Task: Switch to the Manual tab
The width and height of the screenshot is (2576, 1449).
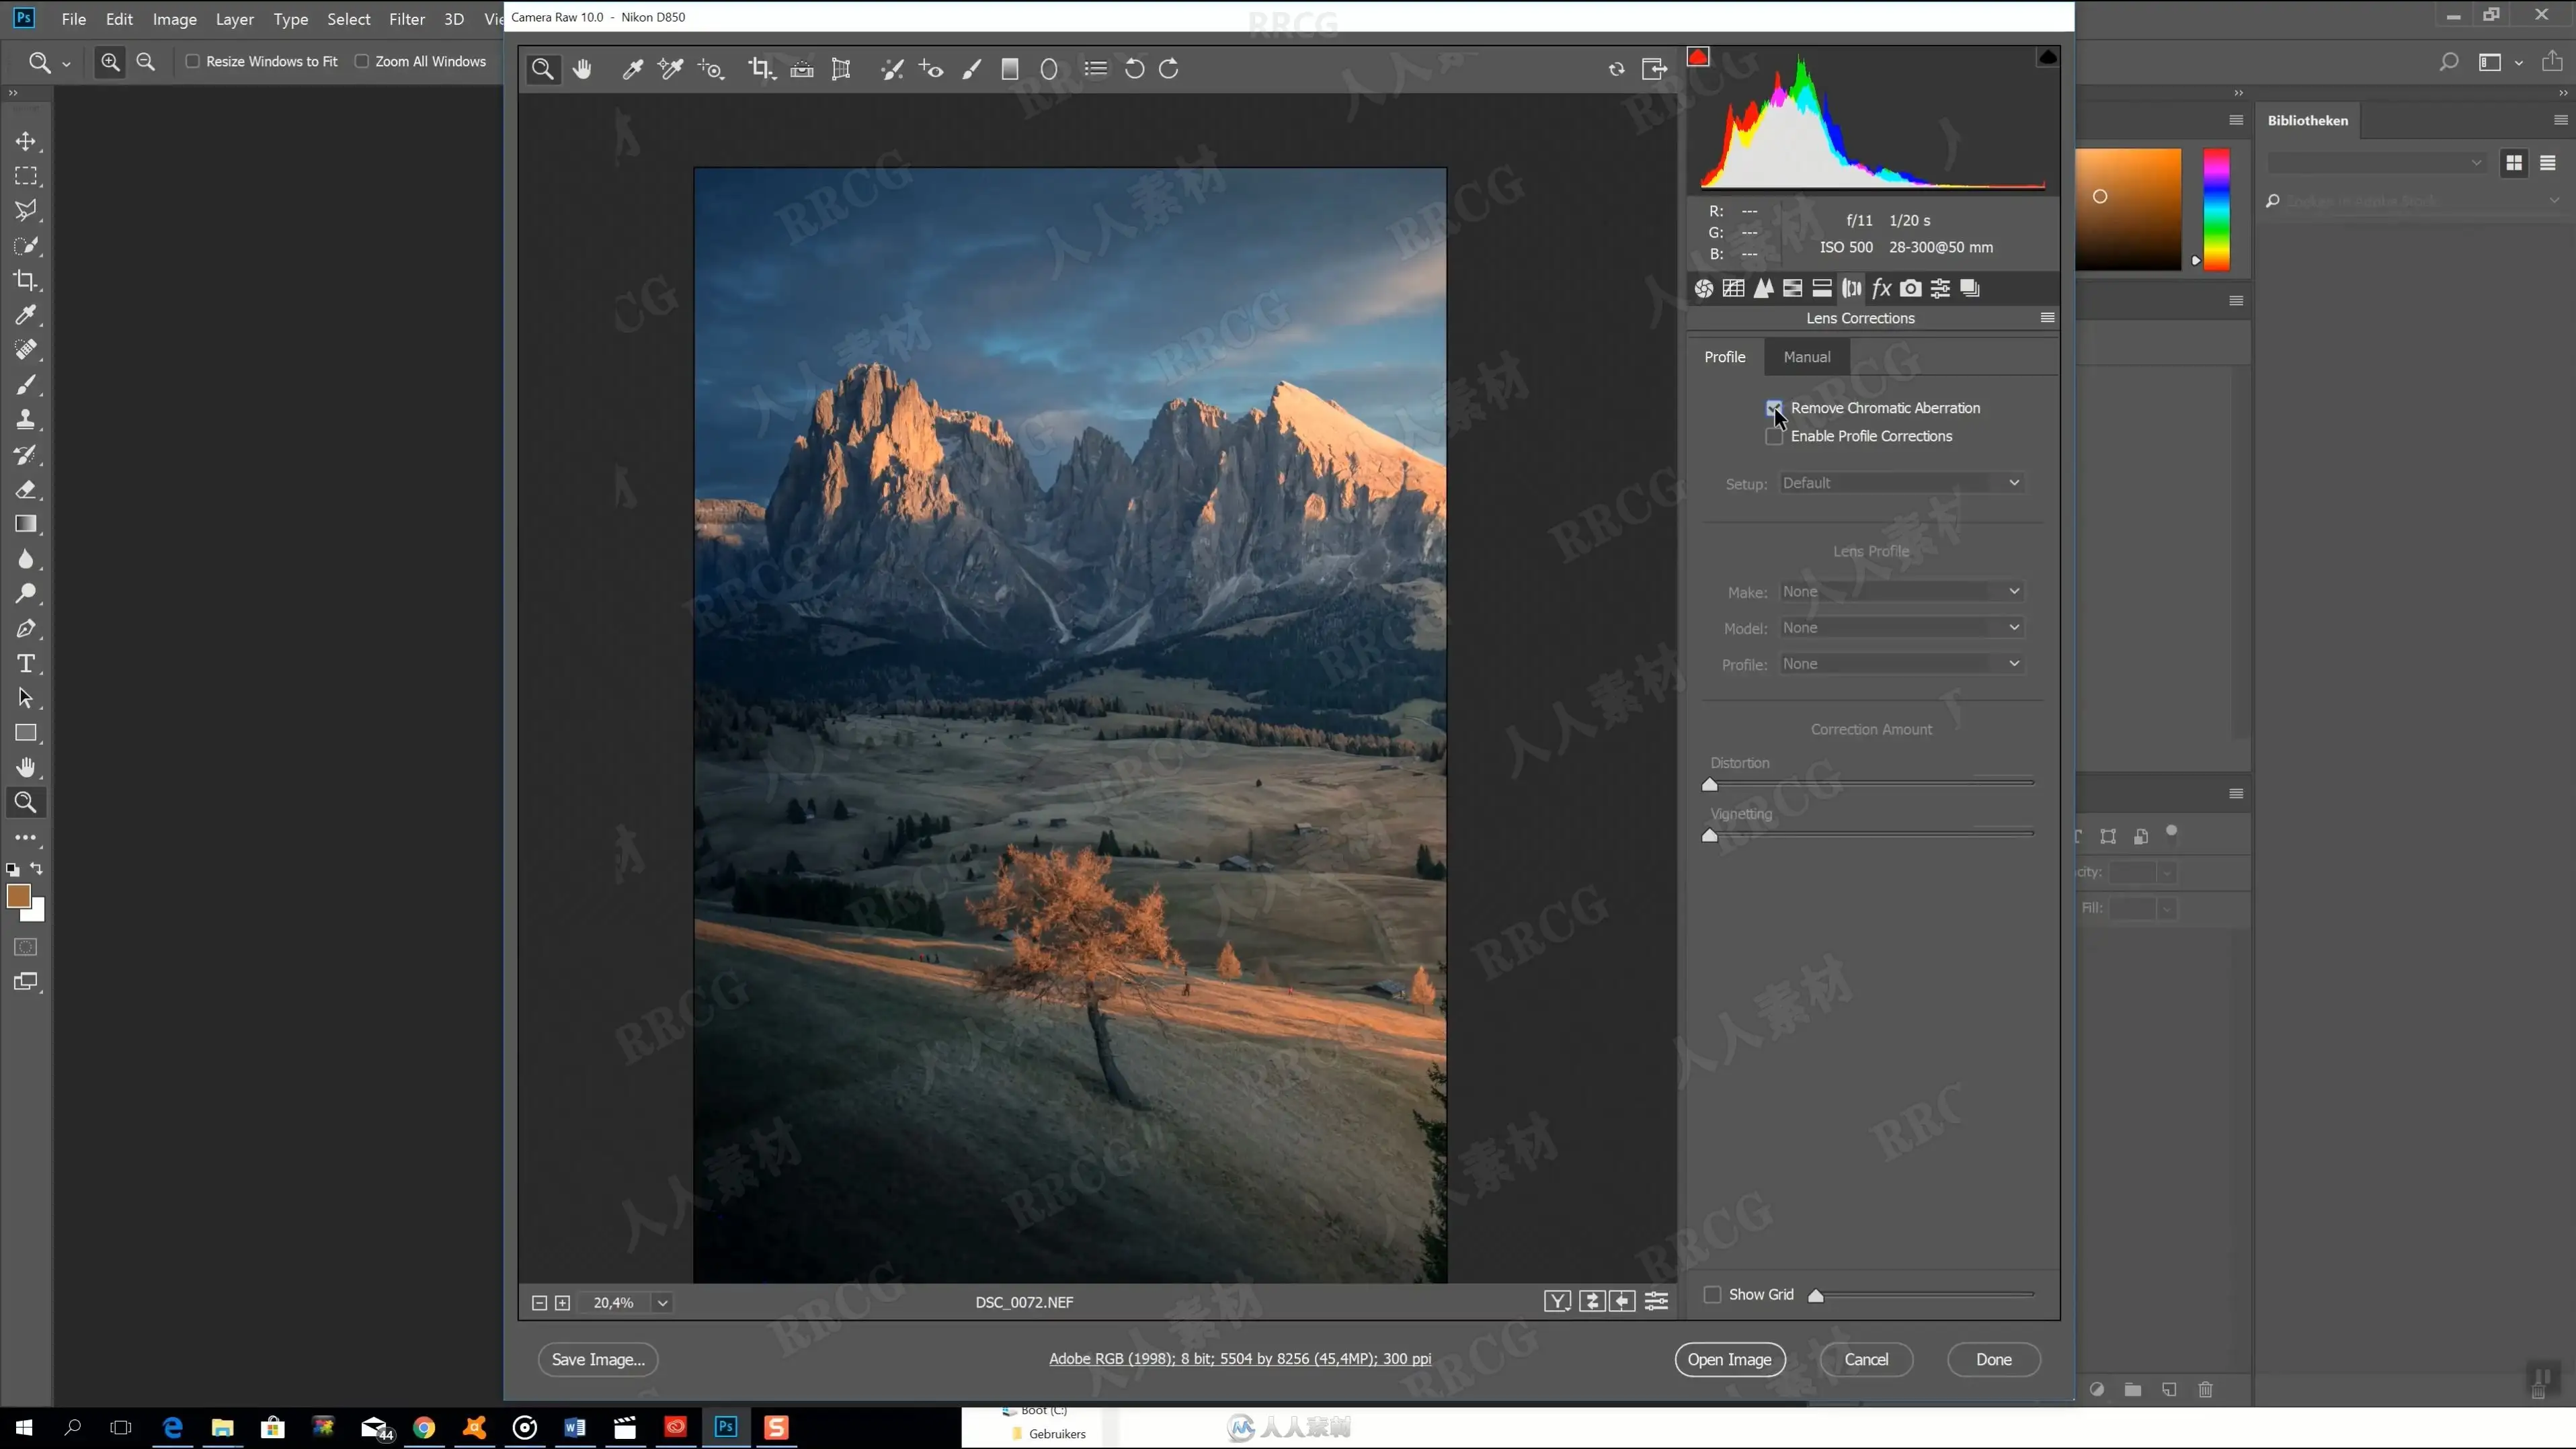Action: tap(1806, 357)
